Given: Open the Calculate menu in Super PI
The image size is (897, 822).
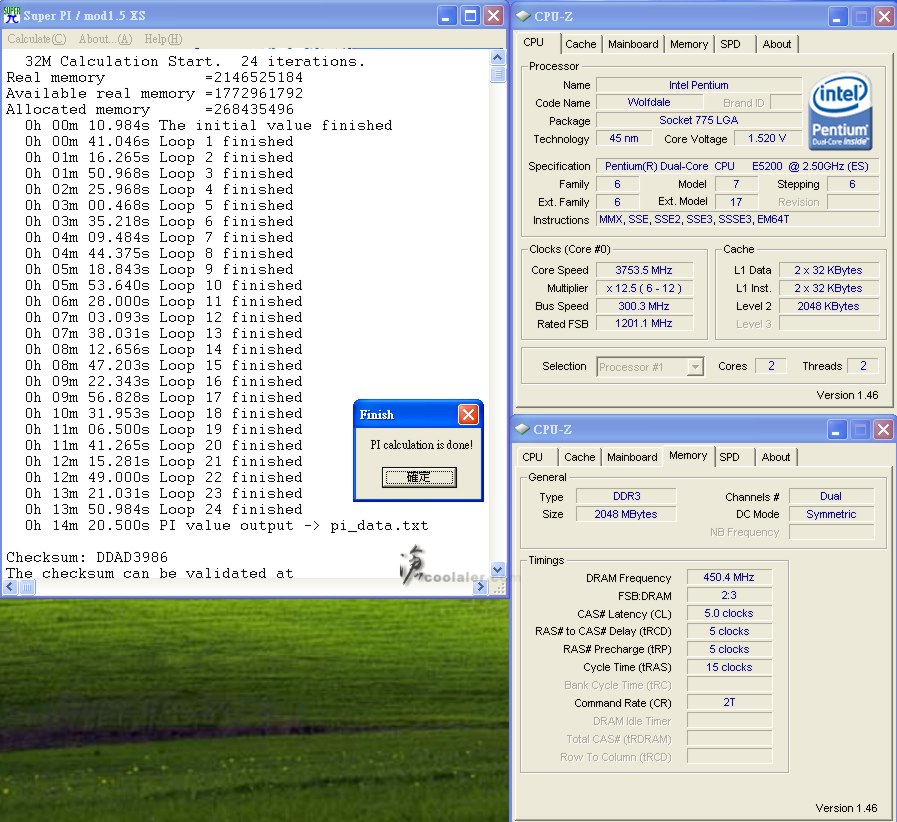Looking at the screenshot, I should (37, 39).
